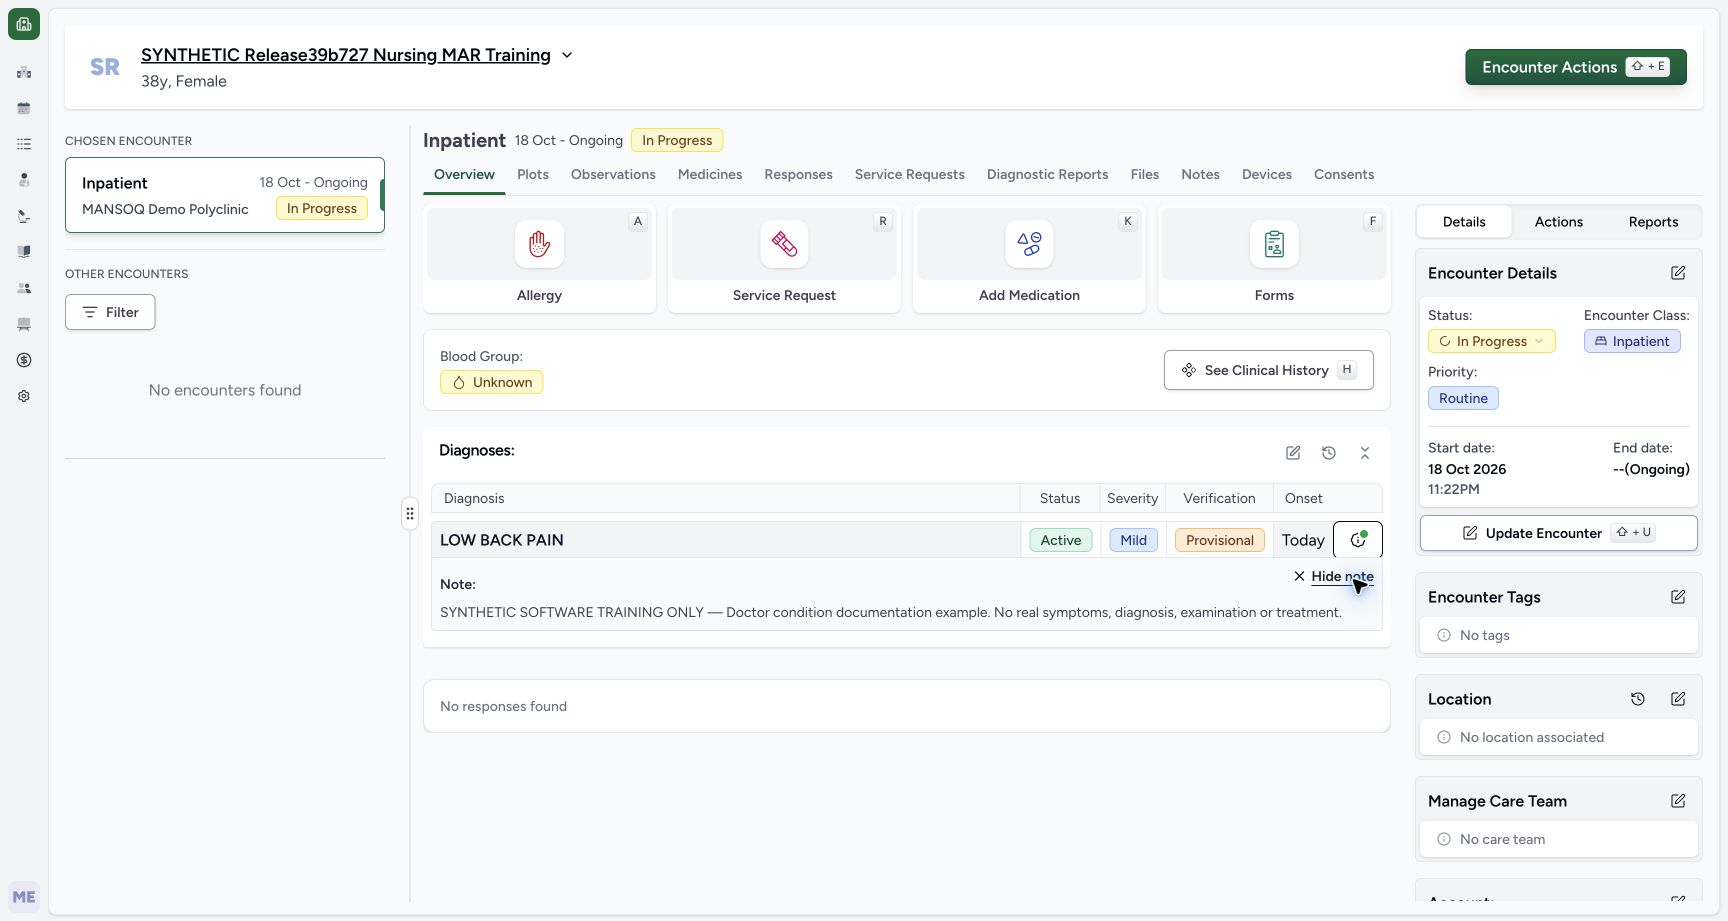The image size is (1728, 921).
Task: Click the Routine priority badge
Action: [x=1463, y=398]
